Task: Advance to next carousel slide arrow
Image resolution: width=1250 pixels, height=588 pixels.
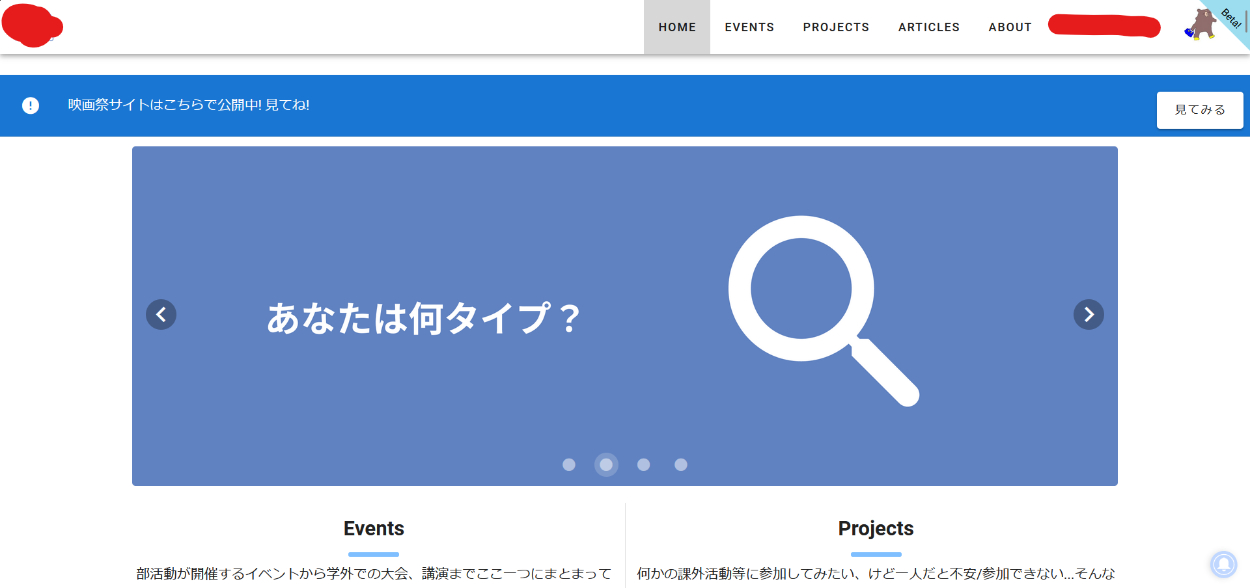Action: [1089, 314]
